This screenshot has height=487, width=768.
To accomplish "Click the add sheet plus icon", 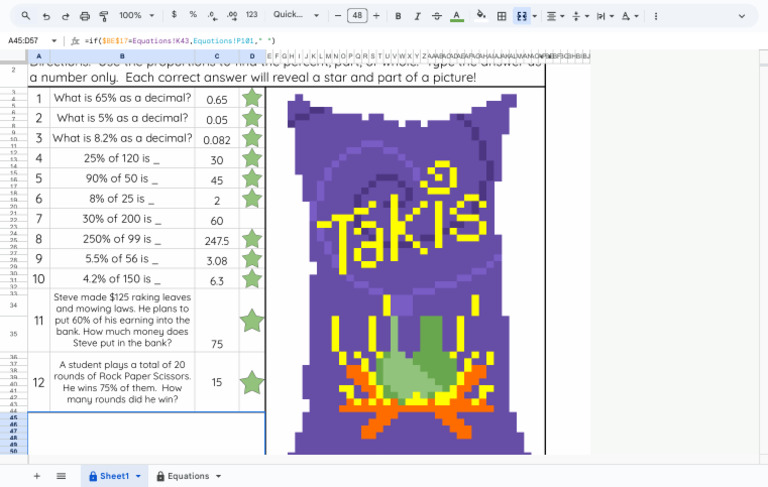I will click(37, 476).
